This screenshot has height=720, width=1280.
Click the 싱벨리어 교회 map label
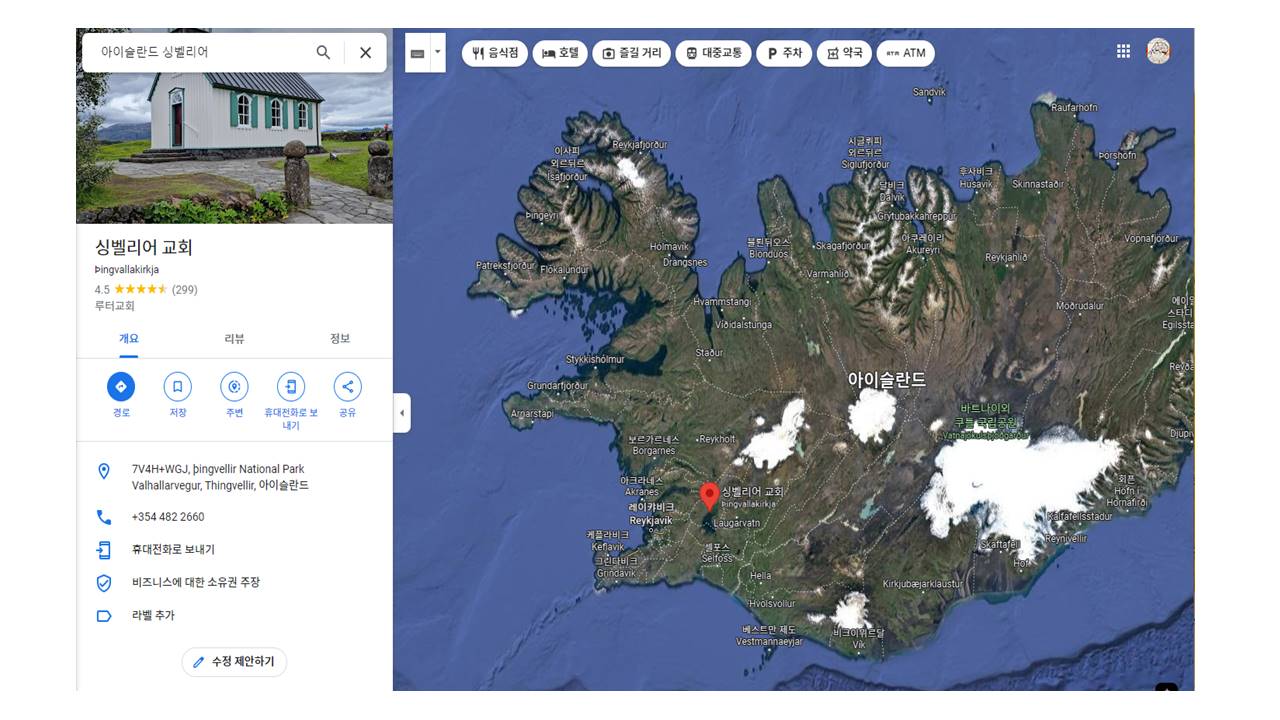click(753, 492)
